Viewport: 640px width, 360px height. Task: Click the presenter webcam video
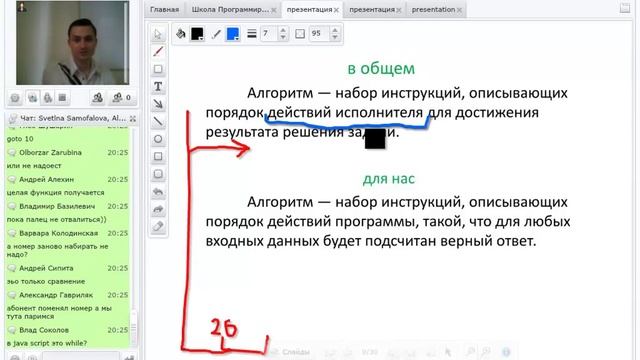(73, 43)
